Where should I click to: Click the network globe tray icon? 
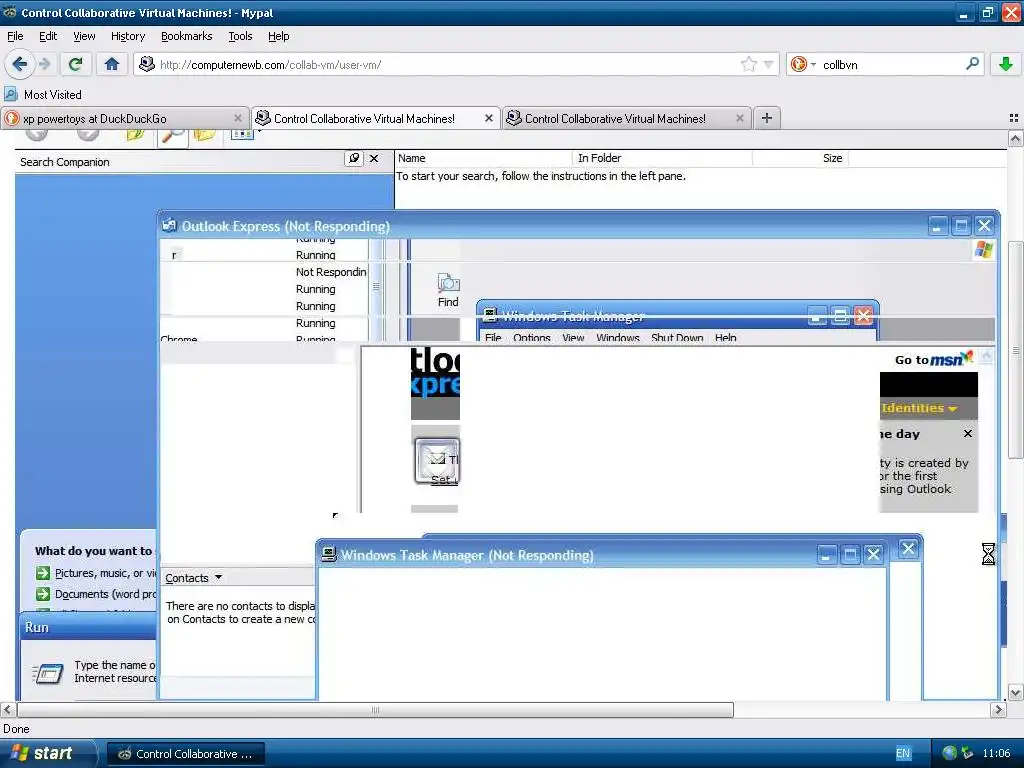point(950,754)
